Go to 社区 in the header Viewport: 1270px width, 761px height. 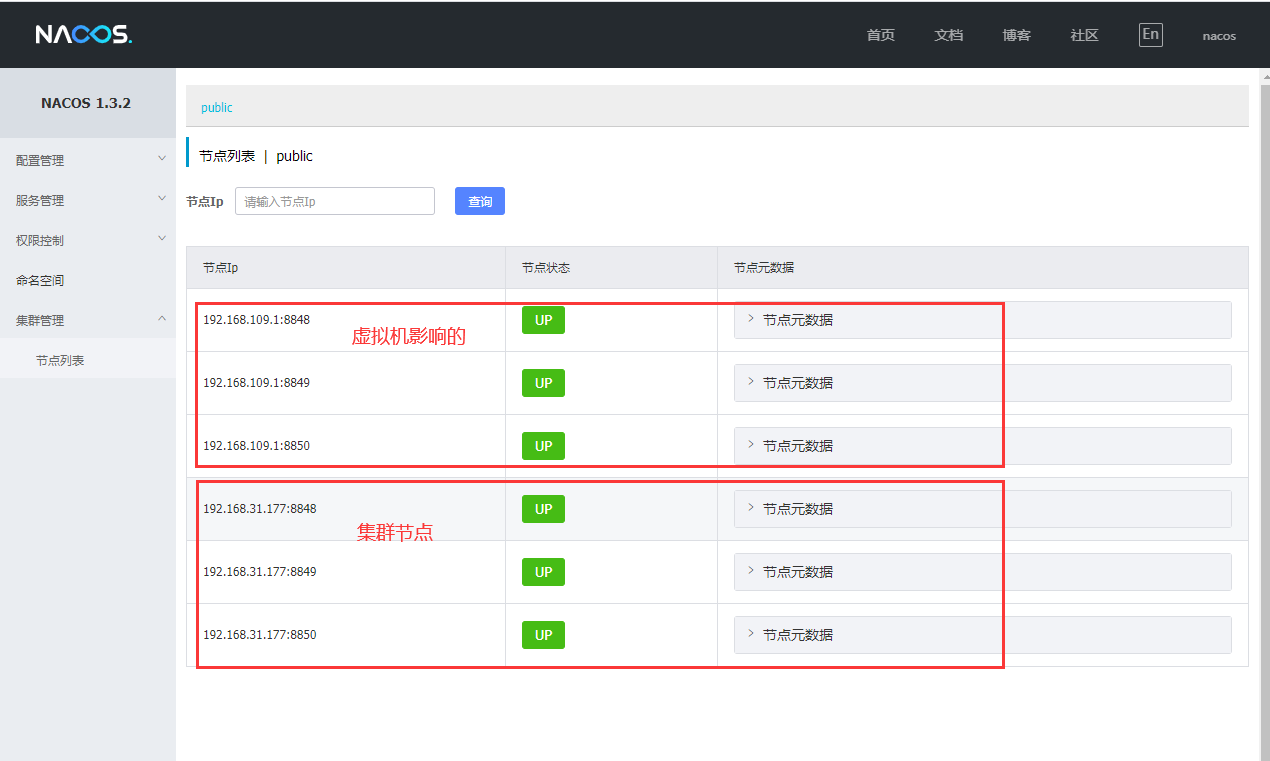click(x=1084, y=35)
